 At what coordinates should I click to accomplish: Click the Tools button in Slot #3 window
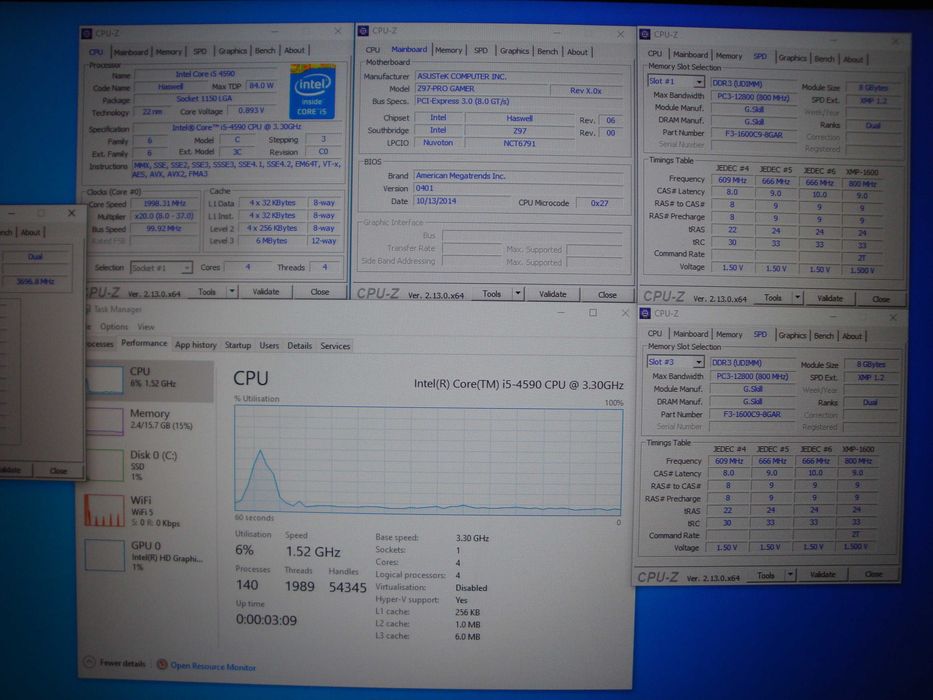click(766, 575)
